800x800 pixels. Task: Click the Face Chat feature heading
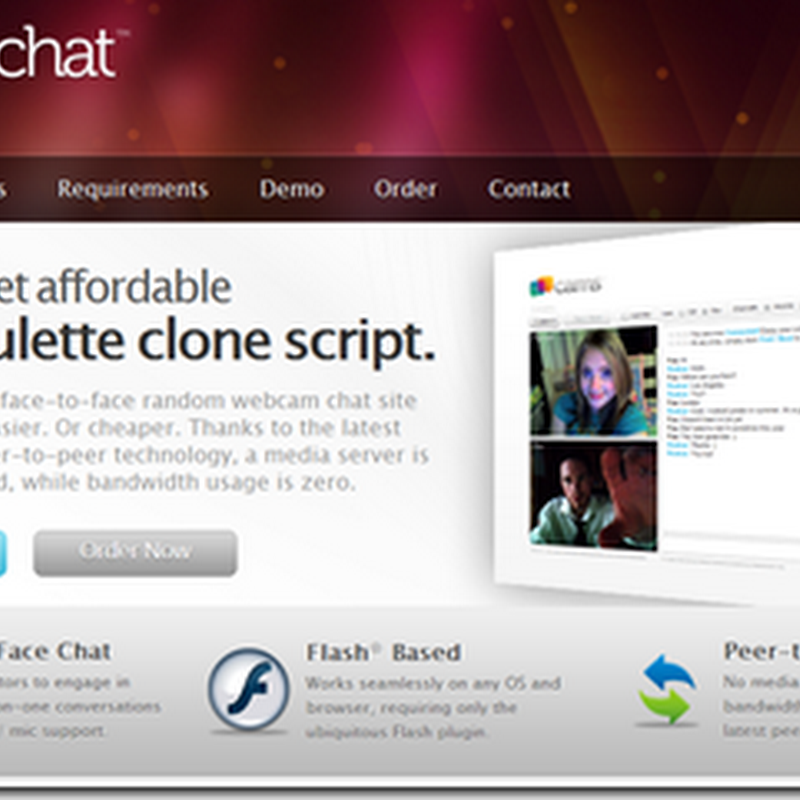coord(55,651)
